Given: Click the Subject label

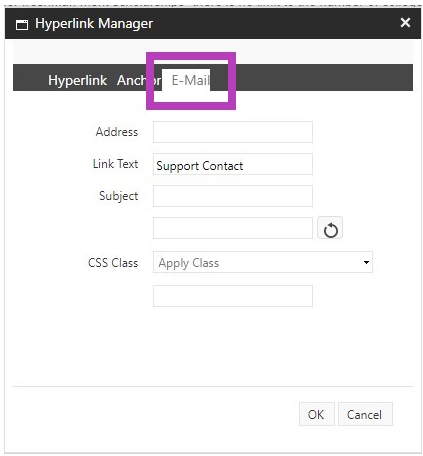Looking at the screenshot, I should (x=118, y=196).
